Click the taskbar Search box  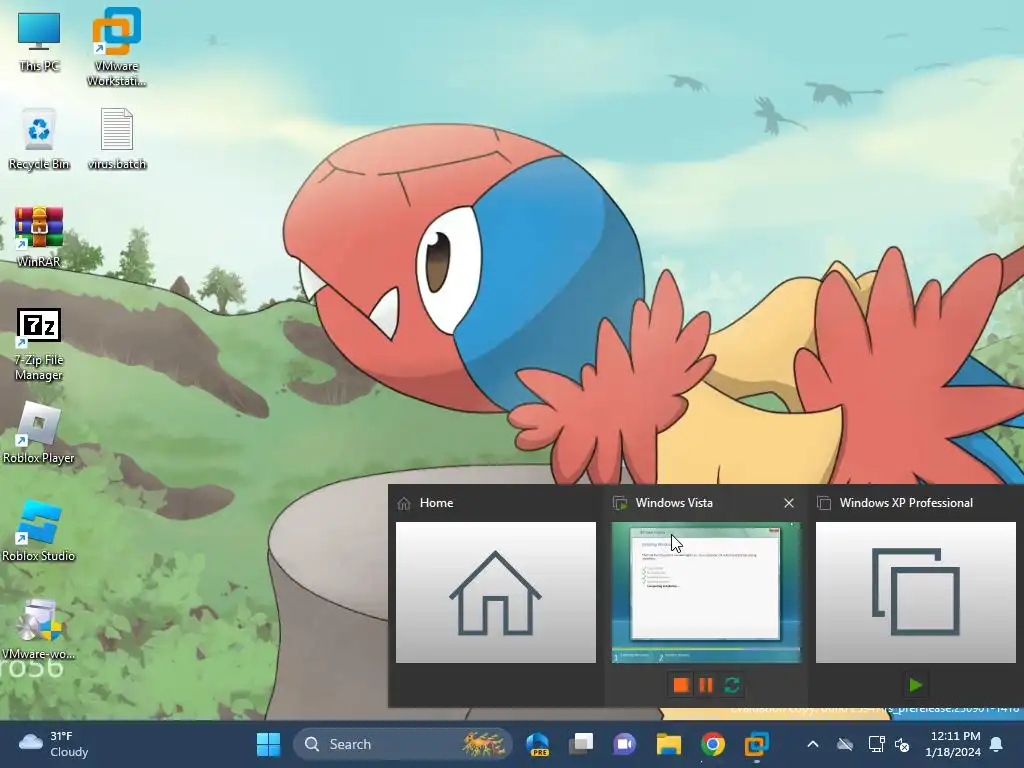(x=403, y=744)
